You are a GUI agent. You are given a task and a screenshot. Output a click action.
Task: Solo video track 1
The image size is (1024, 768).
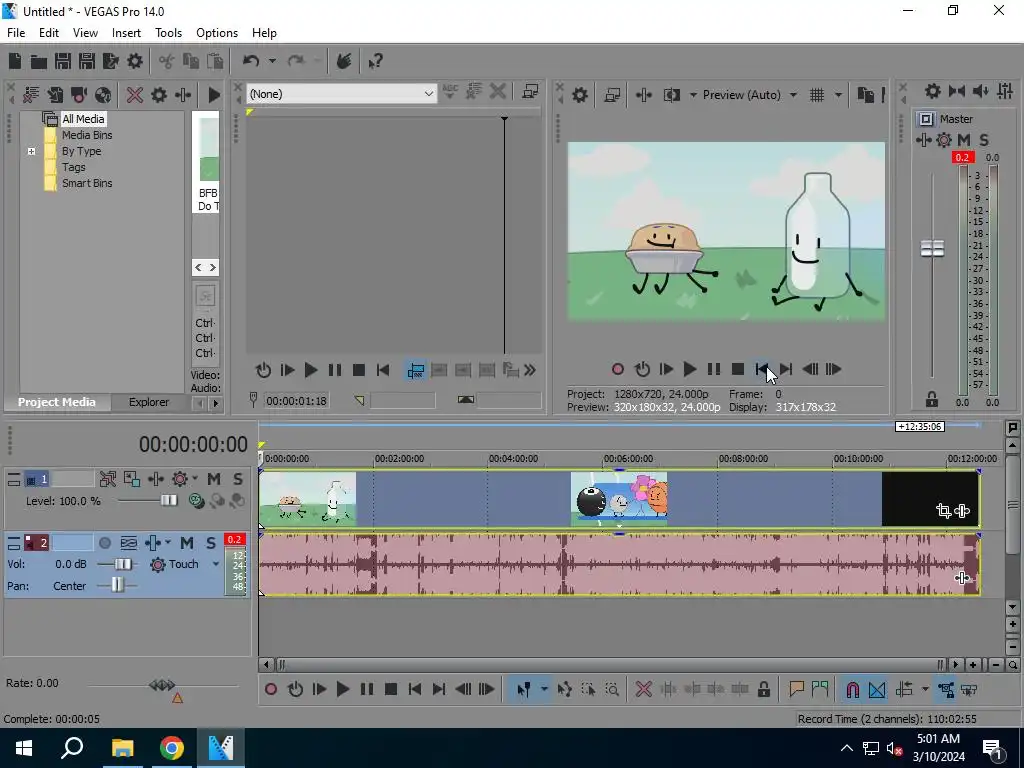[238, 479]
